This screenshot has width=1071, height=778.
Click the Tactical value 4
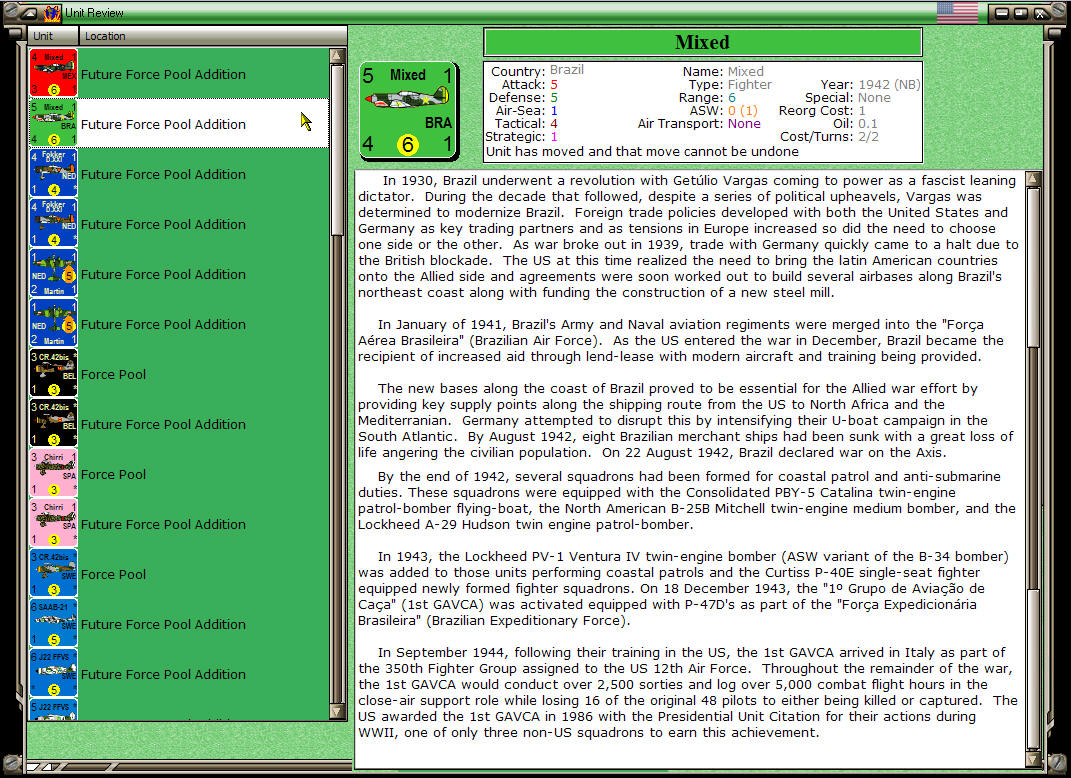point(554,124)
